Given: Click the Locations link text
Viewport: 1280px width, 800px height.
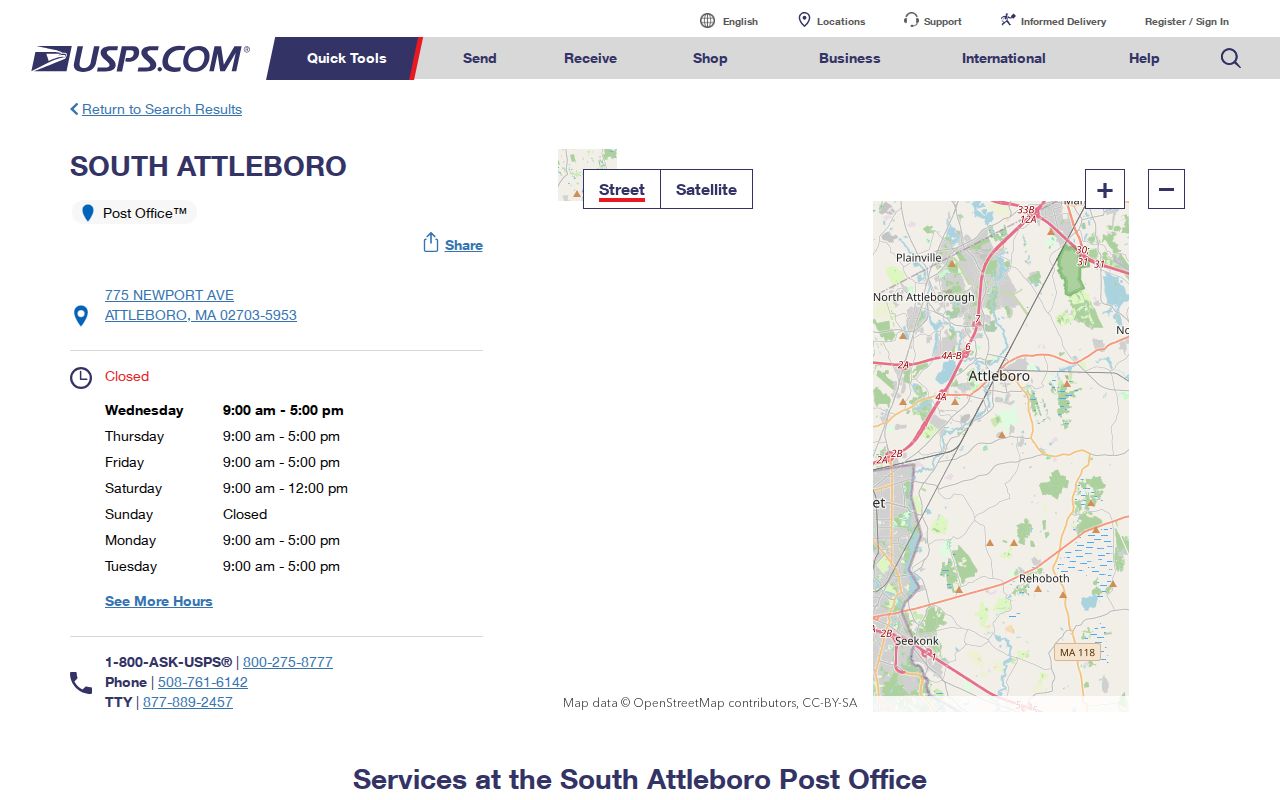Looking at the screenshot, I should [841, 21].
